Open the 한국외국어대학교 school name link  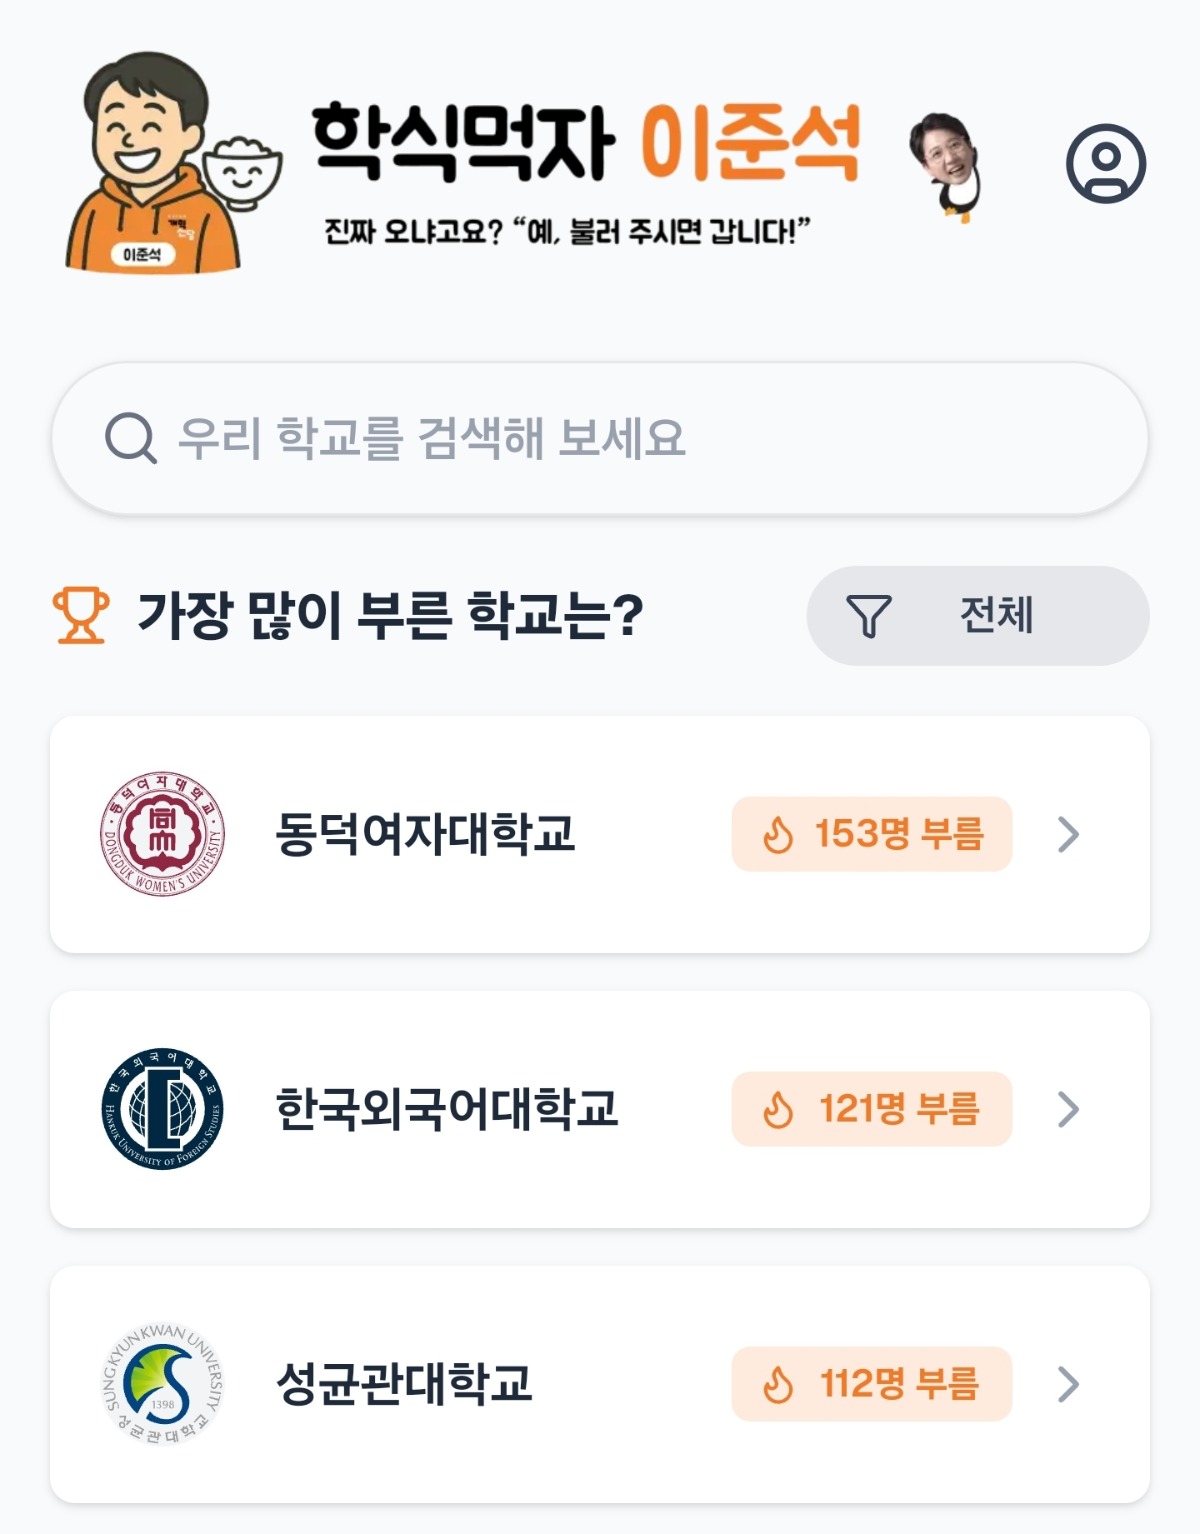tap(447, 1109)
